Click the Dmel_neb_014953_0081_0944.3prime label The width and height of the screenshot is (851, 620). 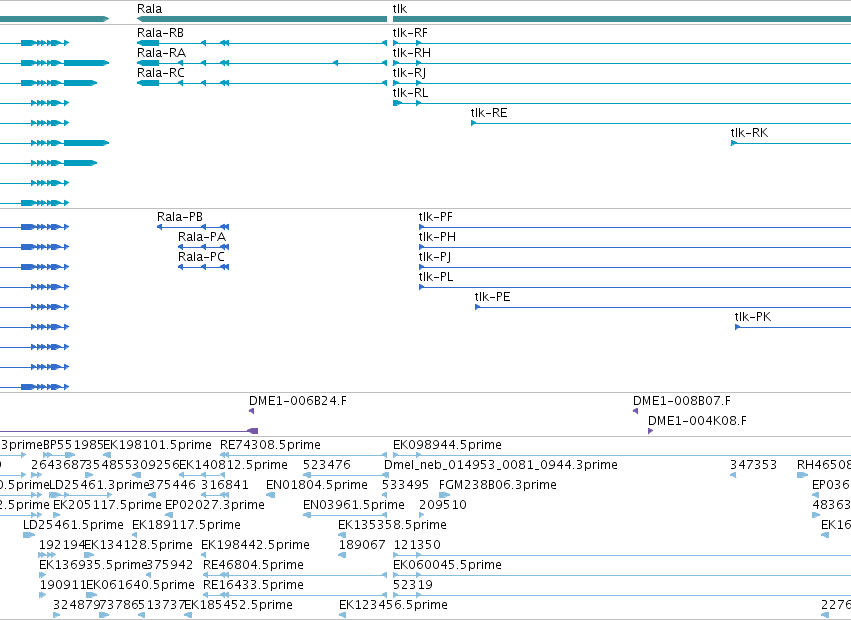click(500, 465)
